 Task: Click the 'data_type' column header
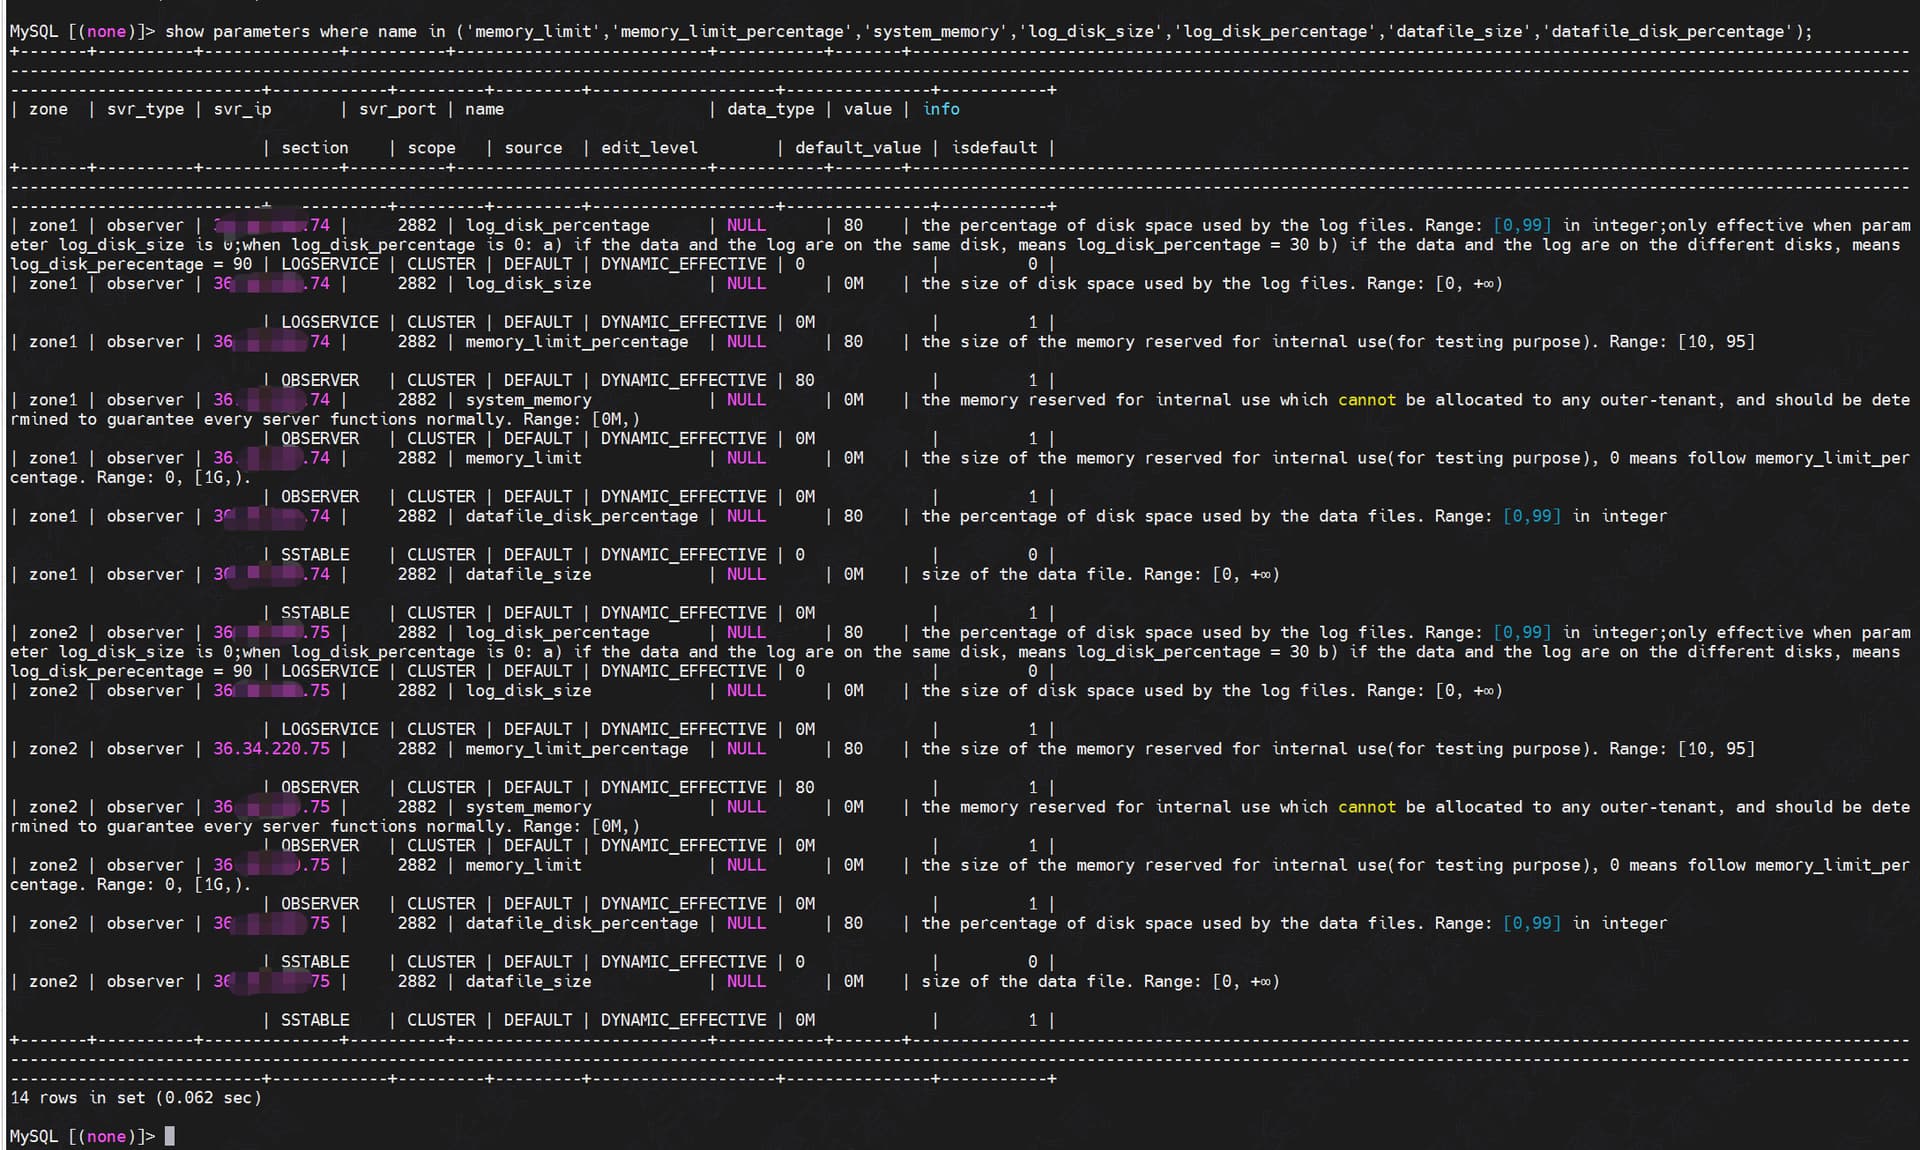tap(770, 109)
